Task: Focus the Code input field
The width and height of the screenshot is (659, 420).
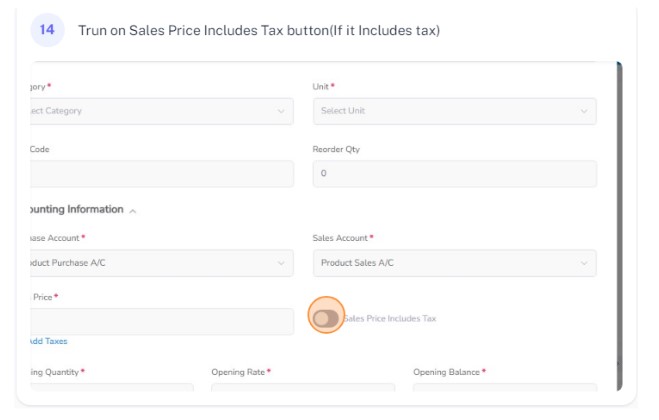Action: point(162,174)
